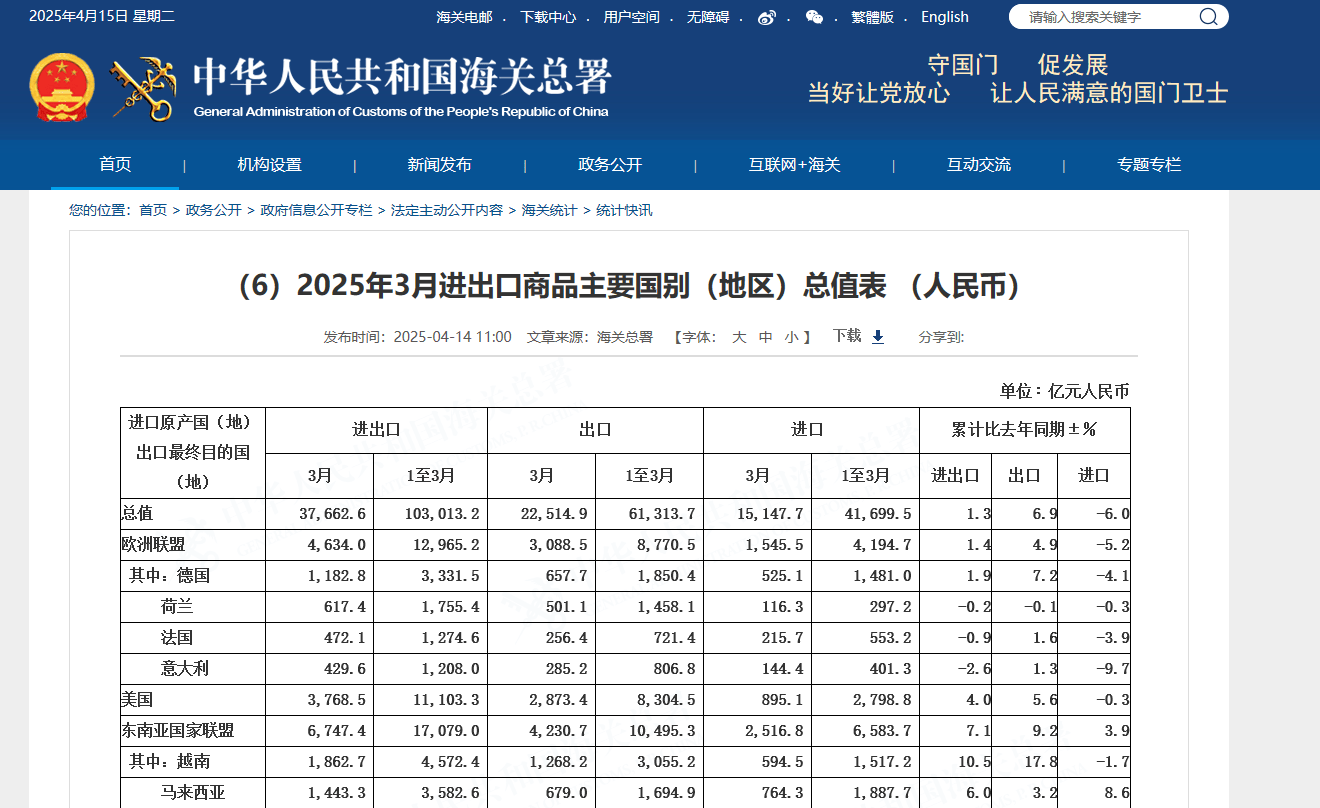
Task: Open the Weibo icon link
Action: tap(767, 17)
